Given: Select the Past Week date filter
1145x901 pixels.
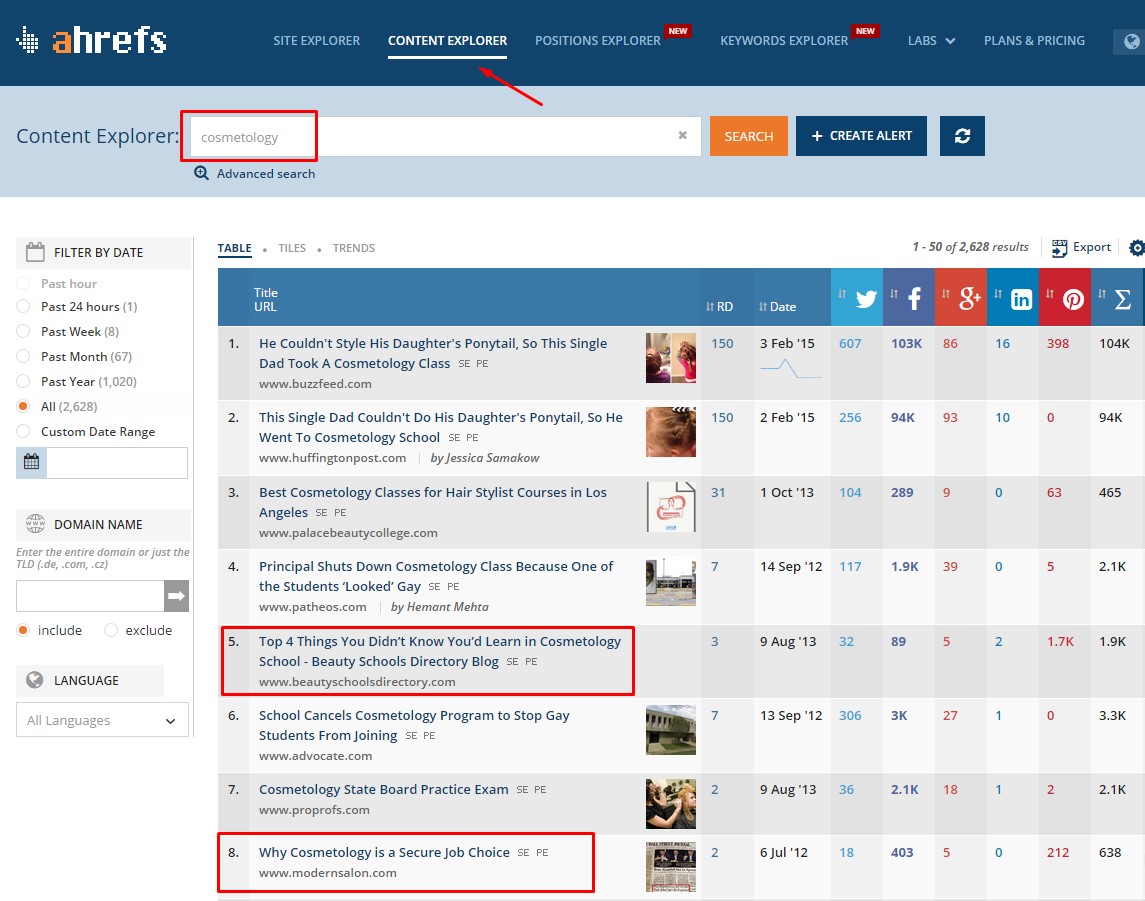Looking at the screenshot, I should click(x=23, y=331).
